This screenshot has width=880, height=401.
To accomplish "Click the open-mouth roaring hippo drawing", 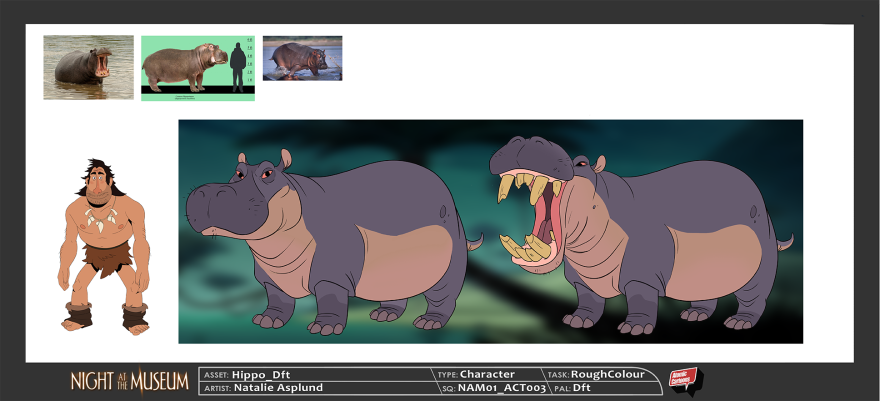I will [640, 236].
